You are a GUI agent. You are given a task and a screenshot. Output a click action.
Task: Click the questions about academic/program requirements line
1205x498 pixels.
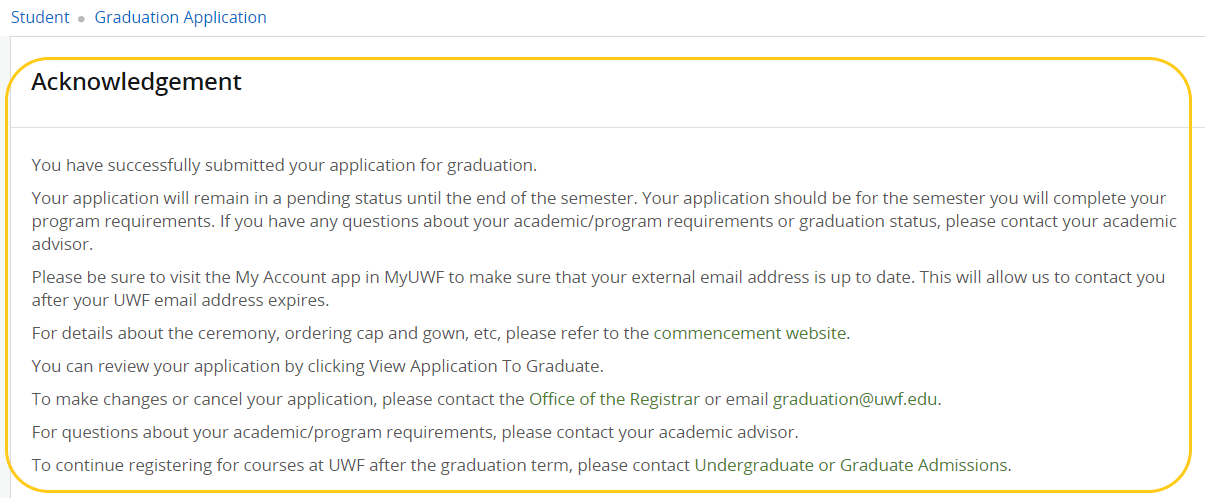(414, 432)
